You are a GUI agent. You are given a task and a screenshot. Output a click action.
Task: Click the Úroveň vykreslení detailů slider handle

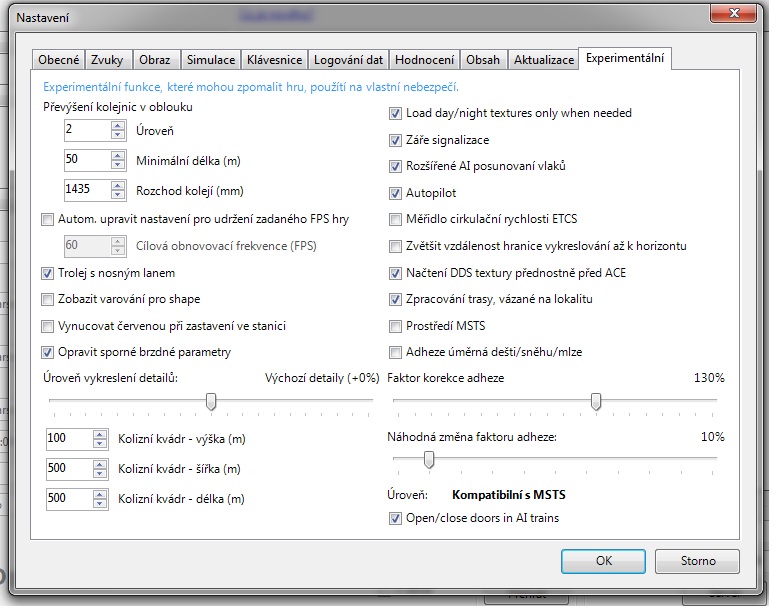pos(211,402)
